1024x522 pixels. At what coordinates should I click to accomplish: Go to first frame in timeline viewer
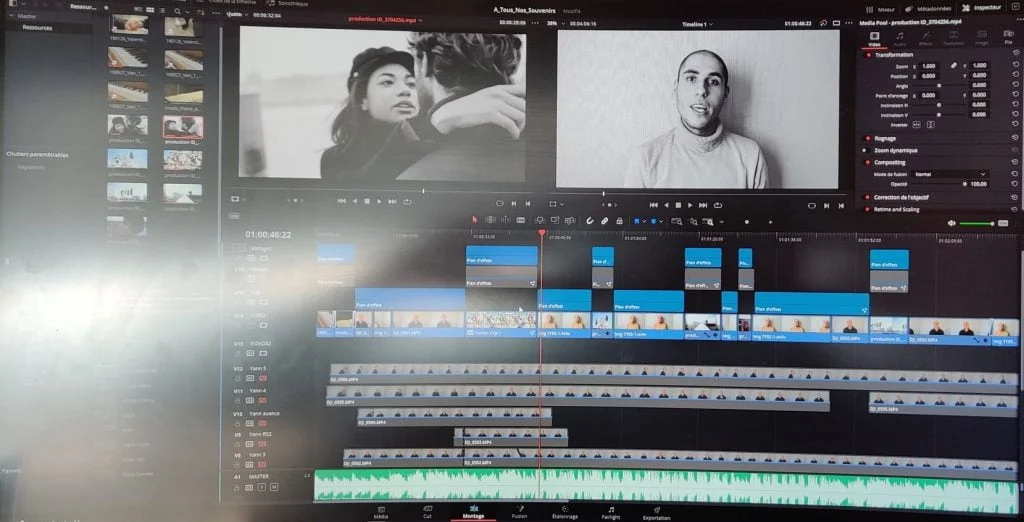[653, 204]
